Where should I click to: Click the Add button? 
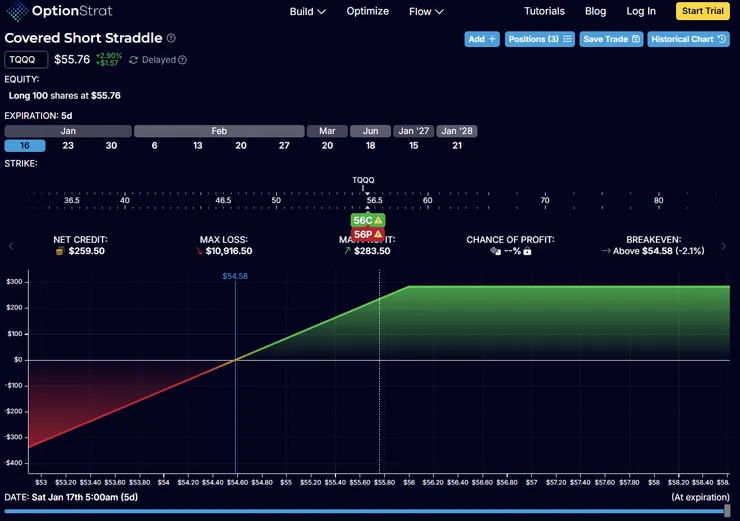pos(482,39)
